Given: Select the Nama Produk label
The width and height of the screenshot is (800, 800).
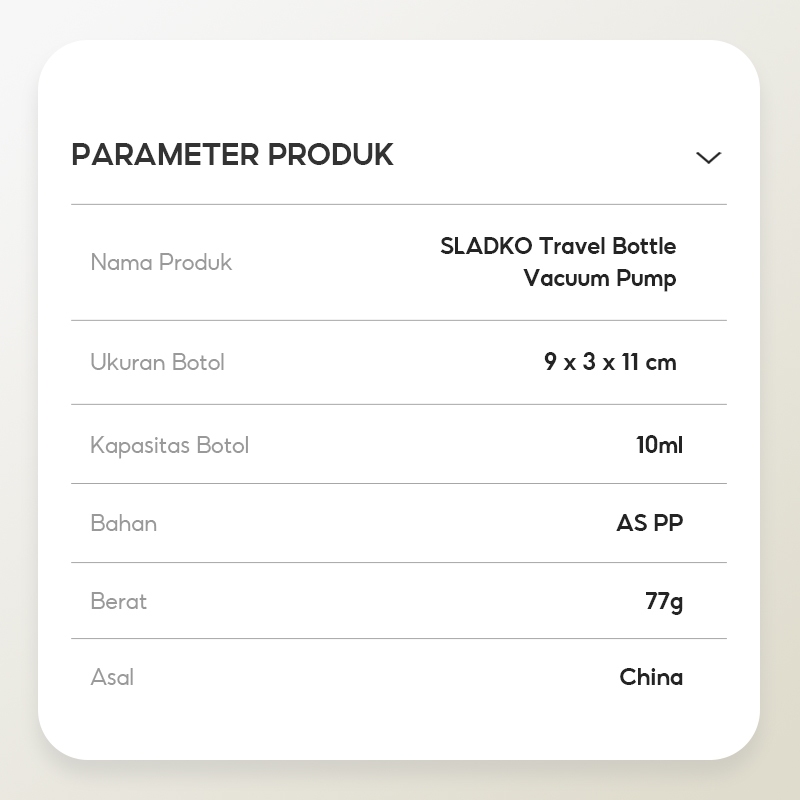Looking at the screenshot, I should coord(161,262).
